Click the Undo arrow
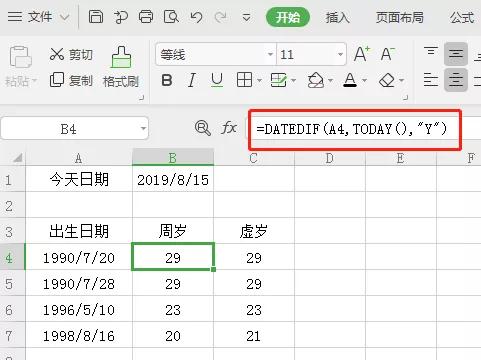This screenshot has width=481, height=360. (x=196, y=17)
